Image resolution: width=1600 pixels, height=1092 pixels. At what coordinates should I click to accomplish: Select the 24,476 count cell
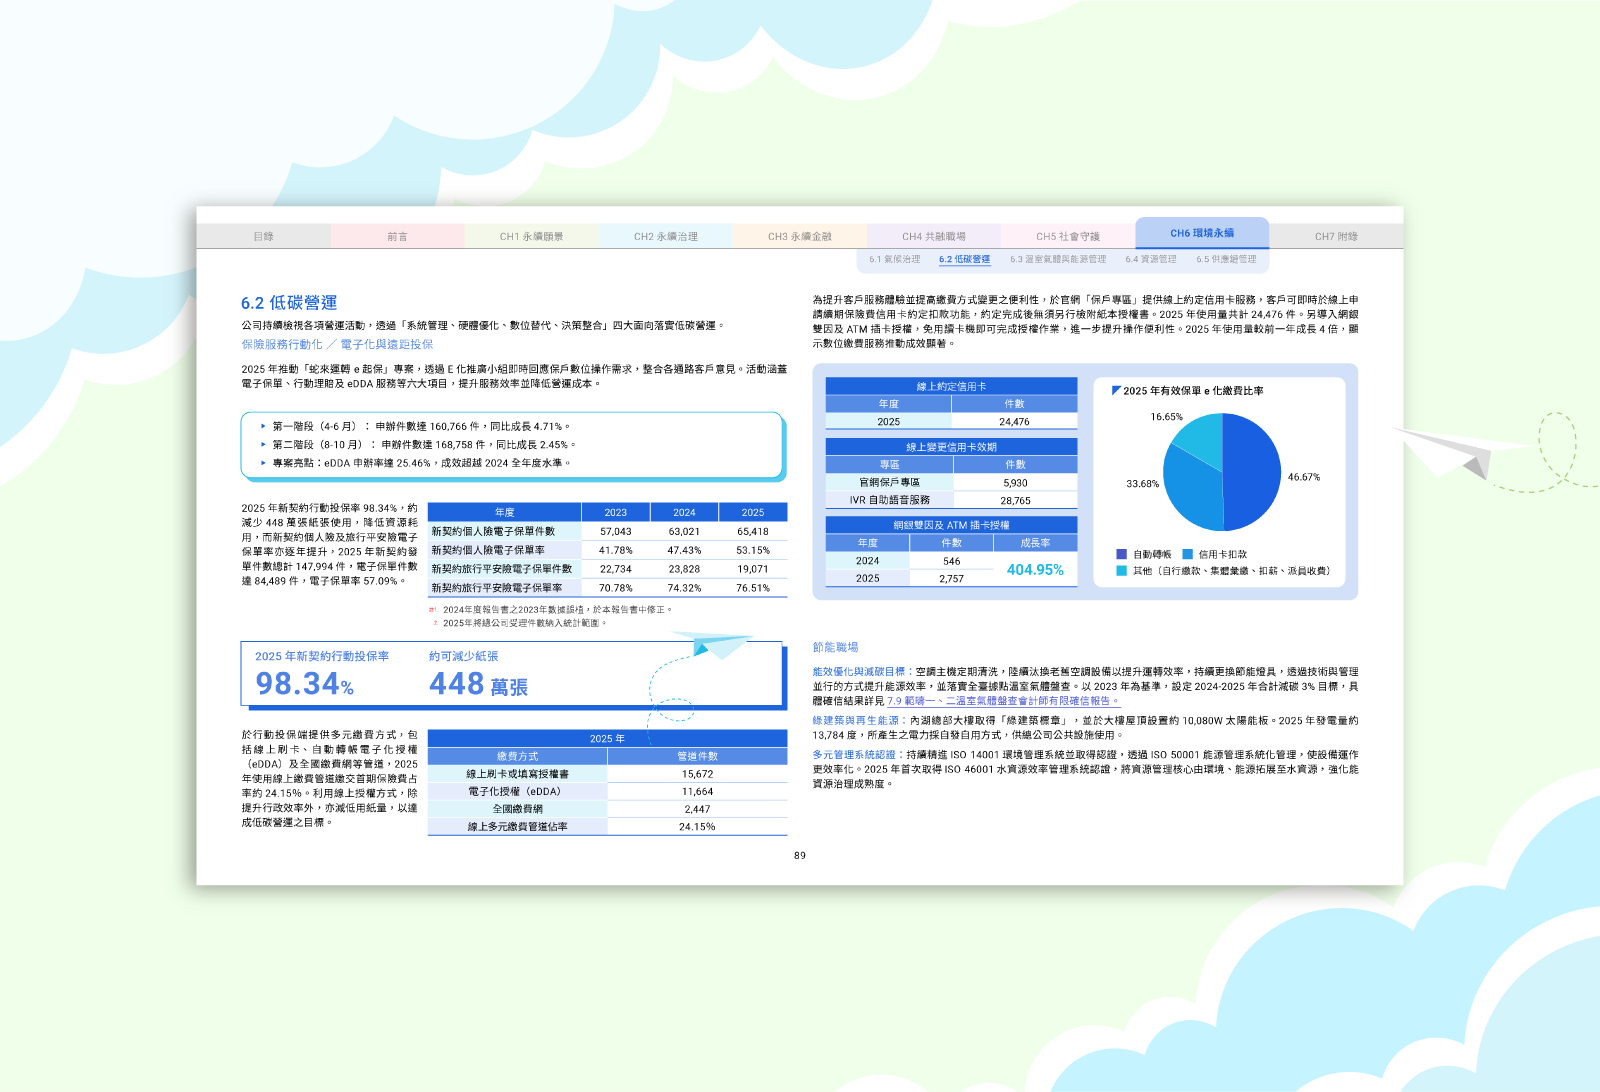pyautogui.click(x=1014, y=422)
